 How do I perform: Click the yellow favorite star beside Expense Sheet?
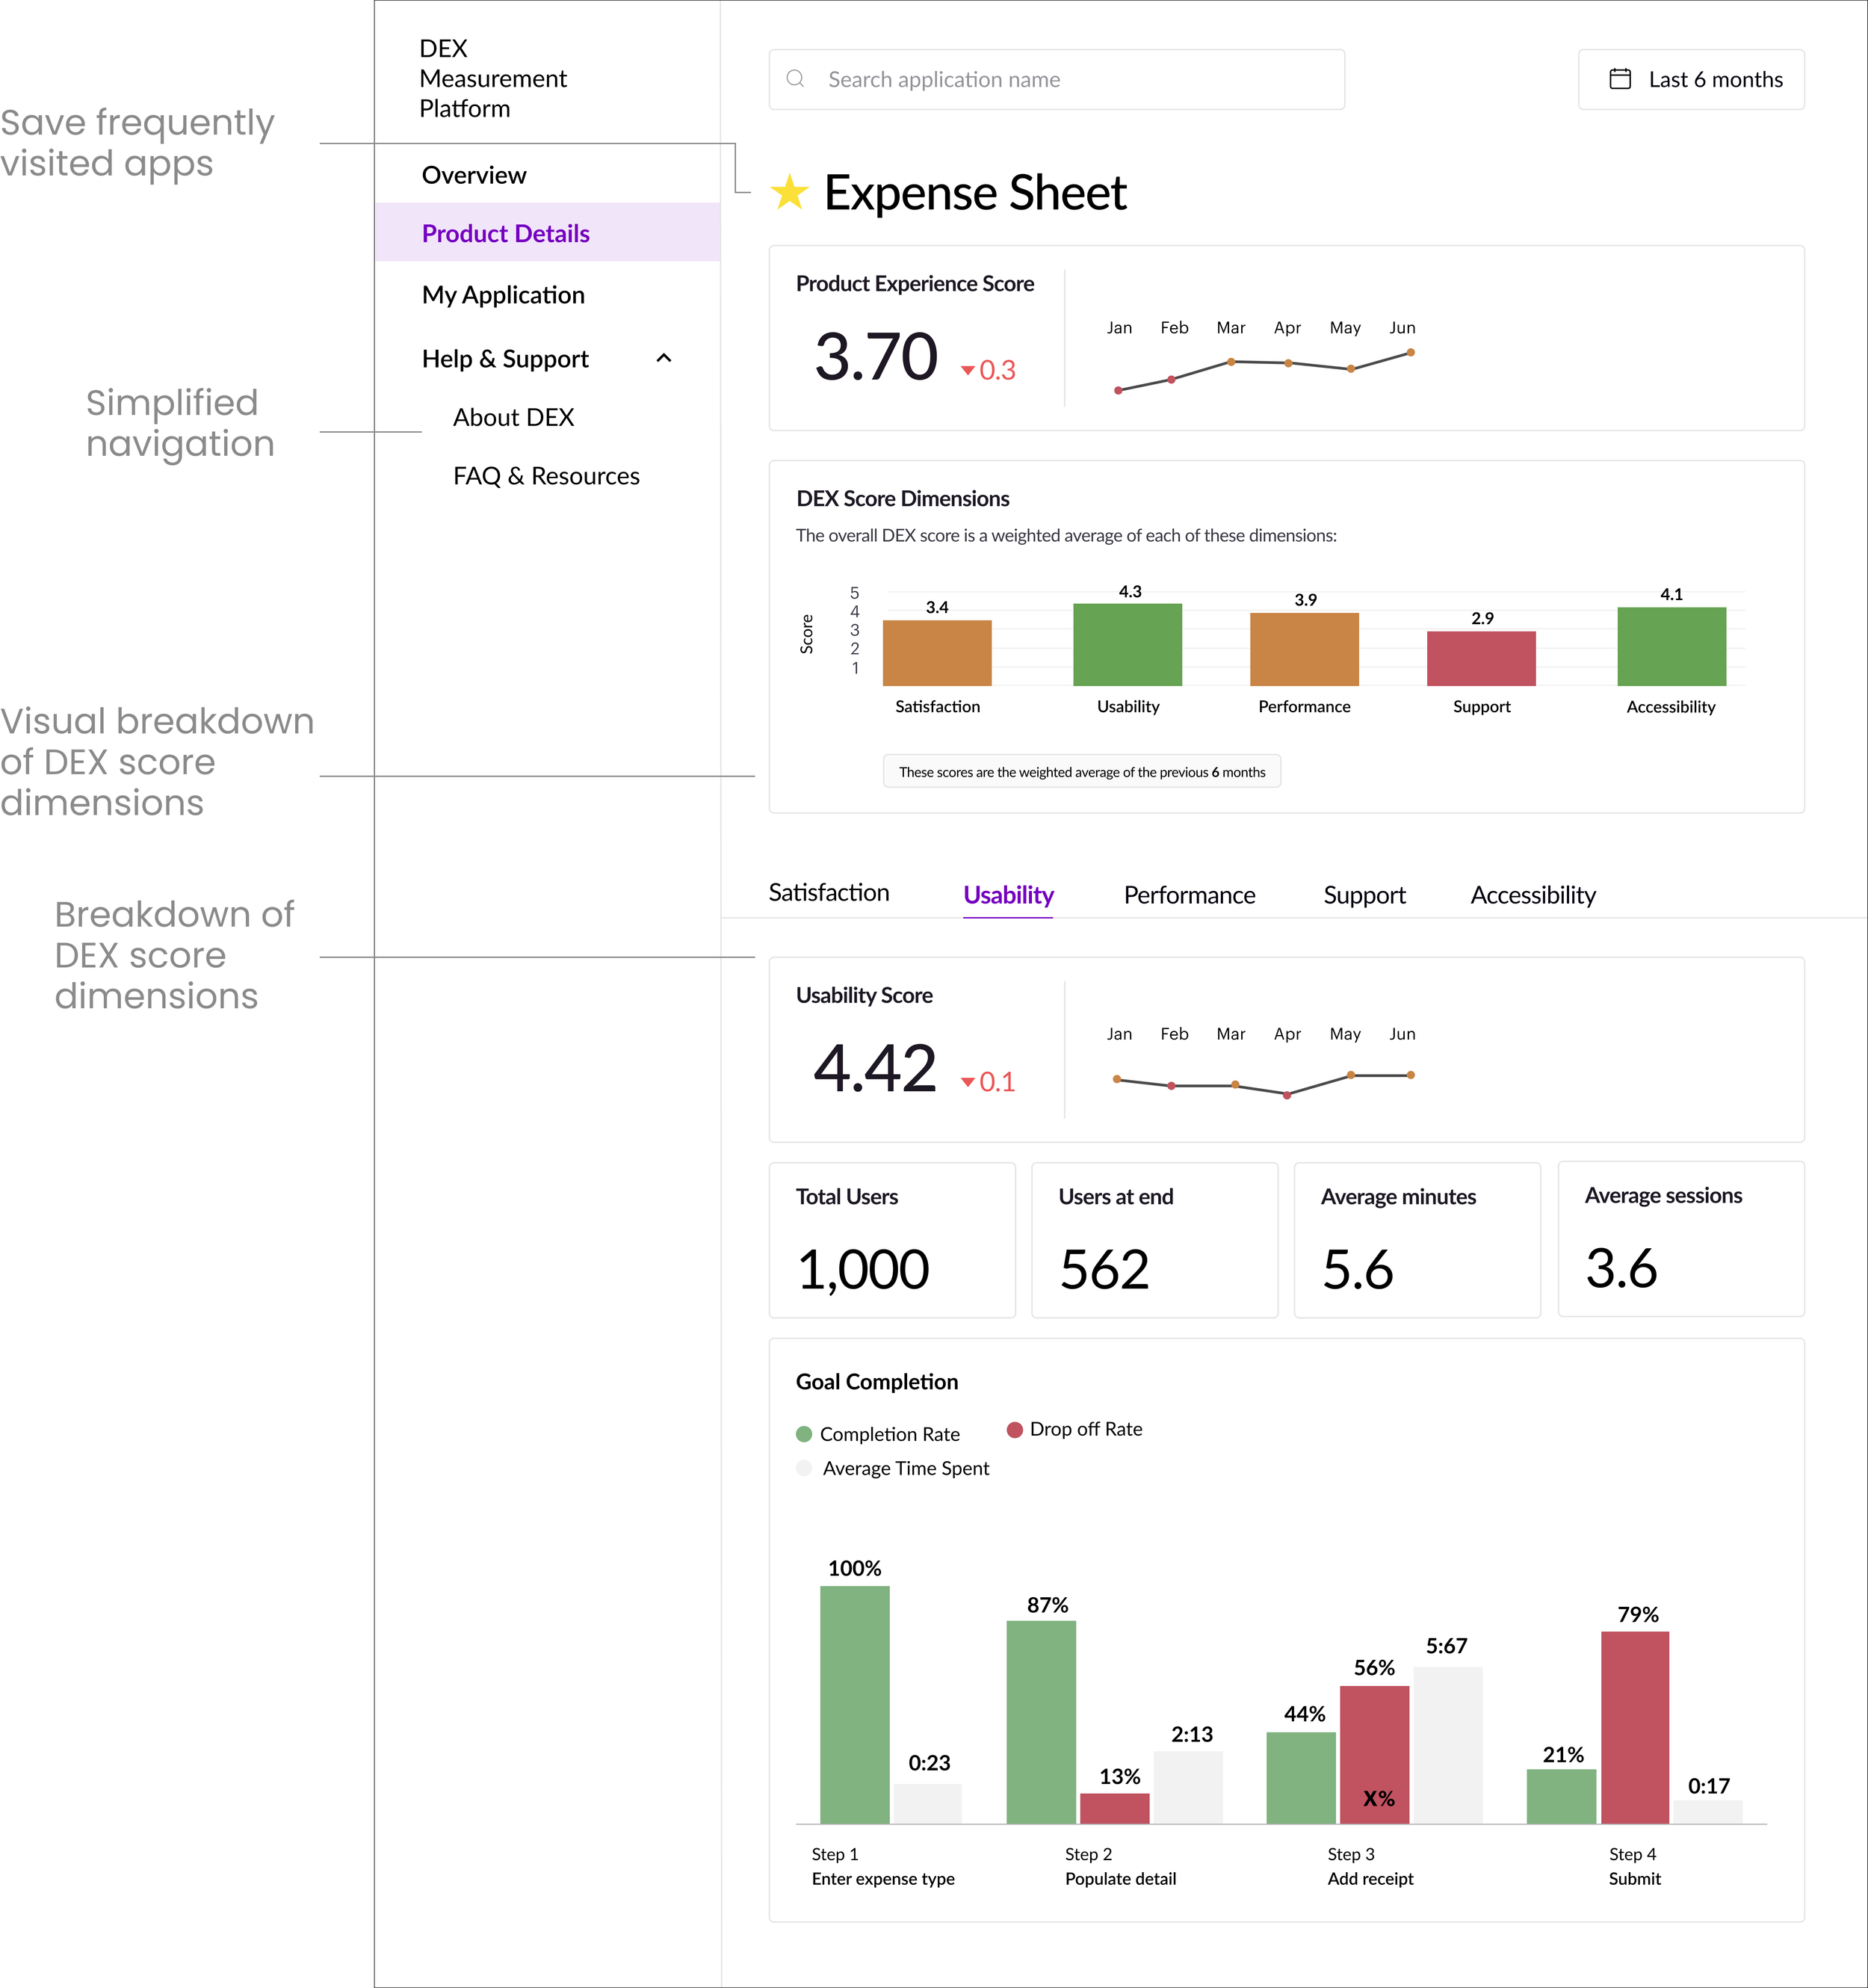[x=789, y=192]
